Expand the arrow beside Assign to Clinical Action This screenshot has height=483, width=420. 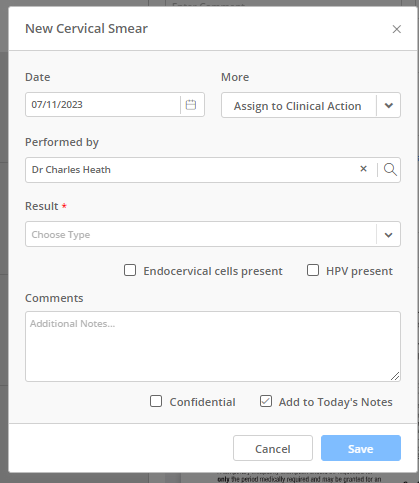[389, 106]
